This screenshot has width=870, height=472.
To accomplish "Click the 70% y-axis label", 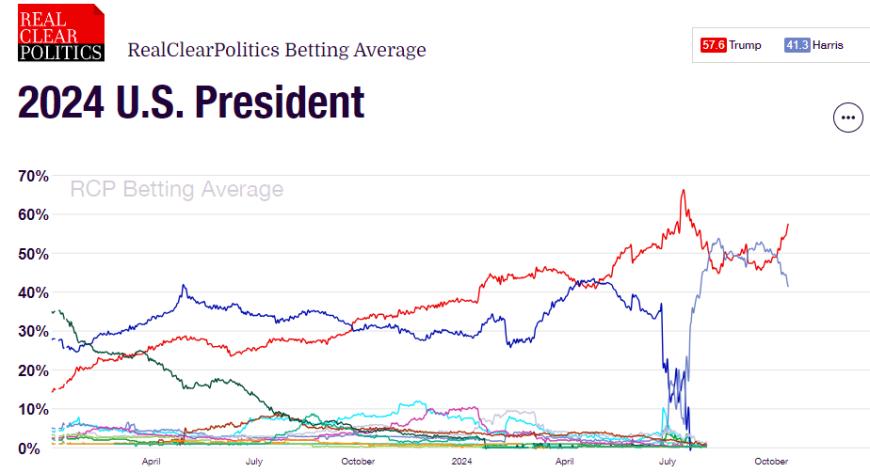I will coord(33,176).
